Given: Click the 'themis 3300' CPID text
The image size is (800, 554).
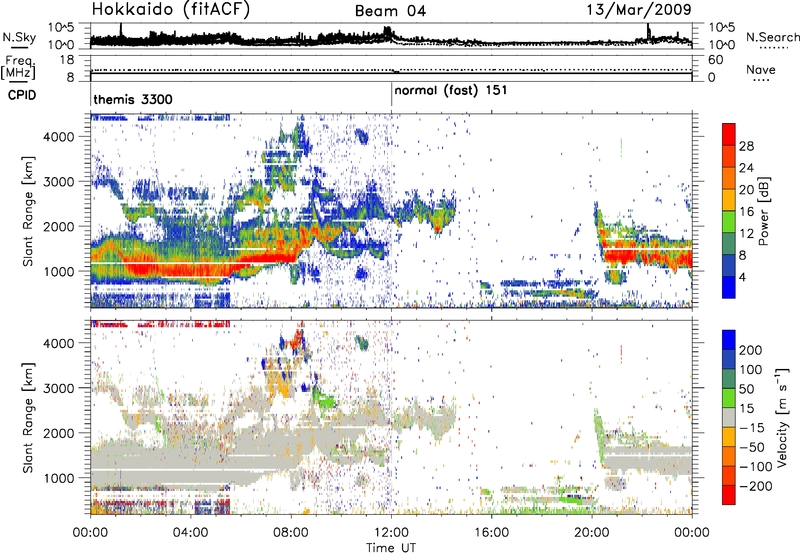Looking at the screenshot, I should pos(133,99).
